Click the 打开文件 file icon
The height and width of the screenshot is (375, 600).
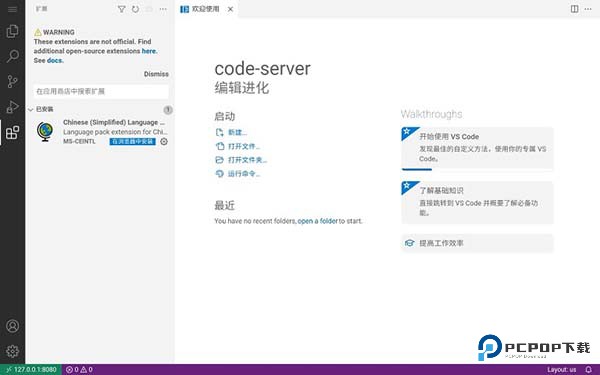[x=219, y=146]
